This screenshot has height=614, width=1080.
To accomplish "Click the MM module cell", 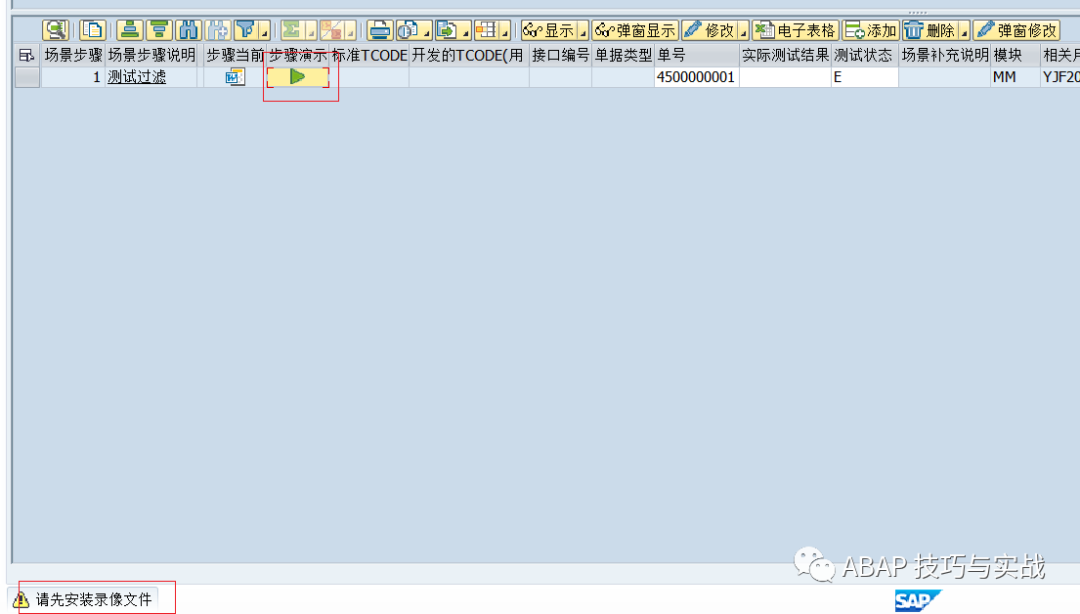I will 1016,77.
